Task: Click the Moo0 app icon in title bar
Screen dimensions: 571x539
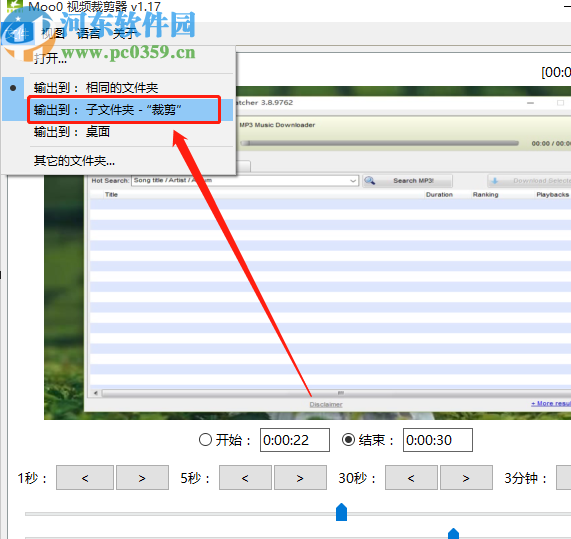Action: [x=15, y=7]
